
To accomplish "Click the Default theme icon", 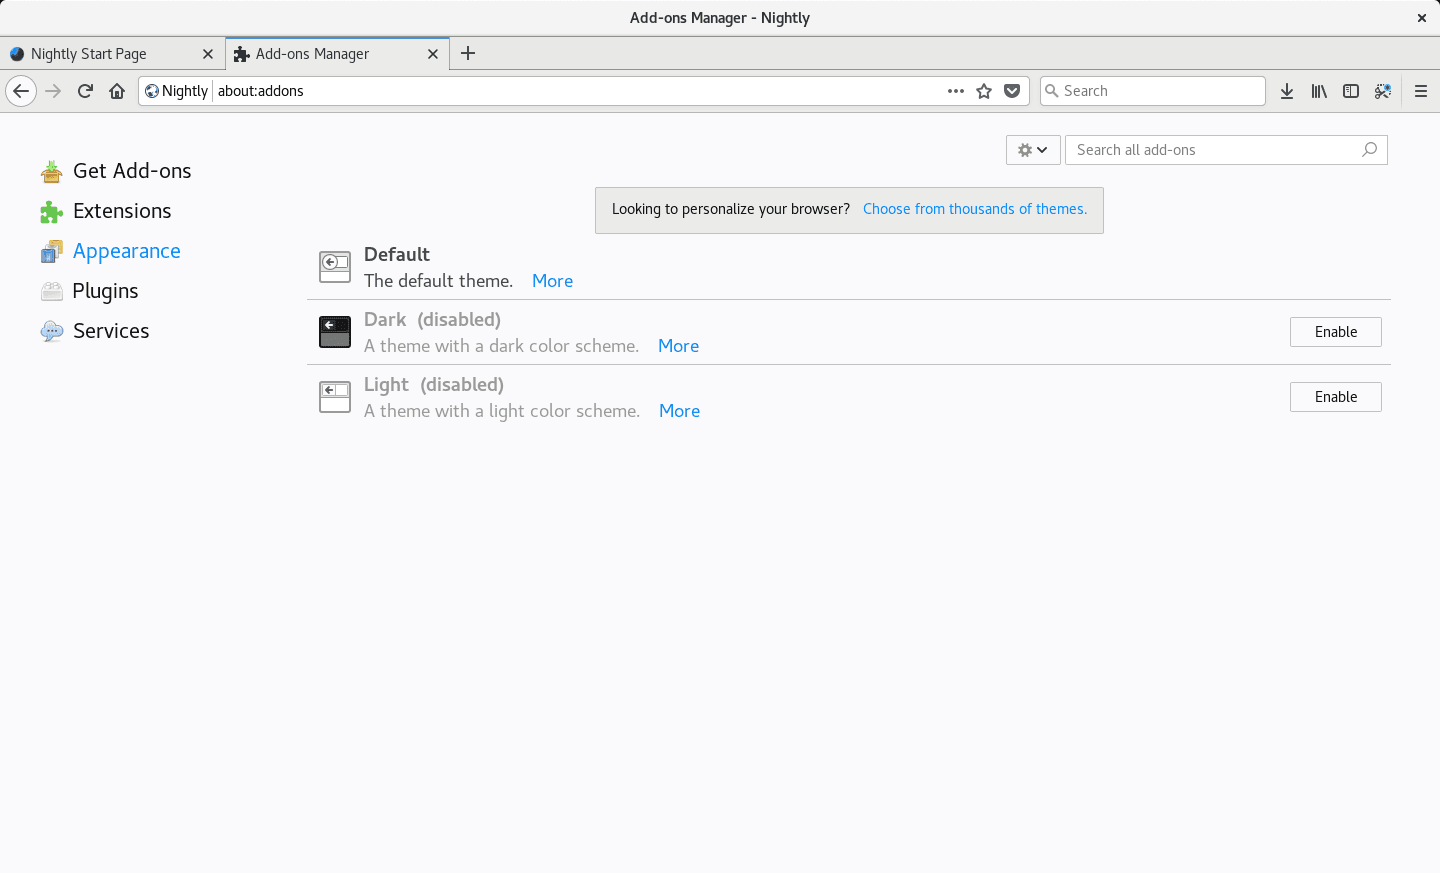I will [335, 267].
